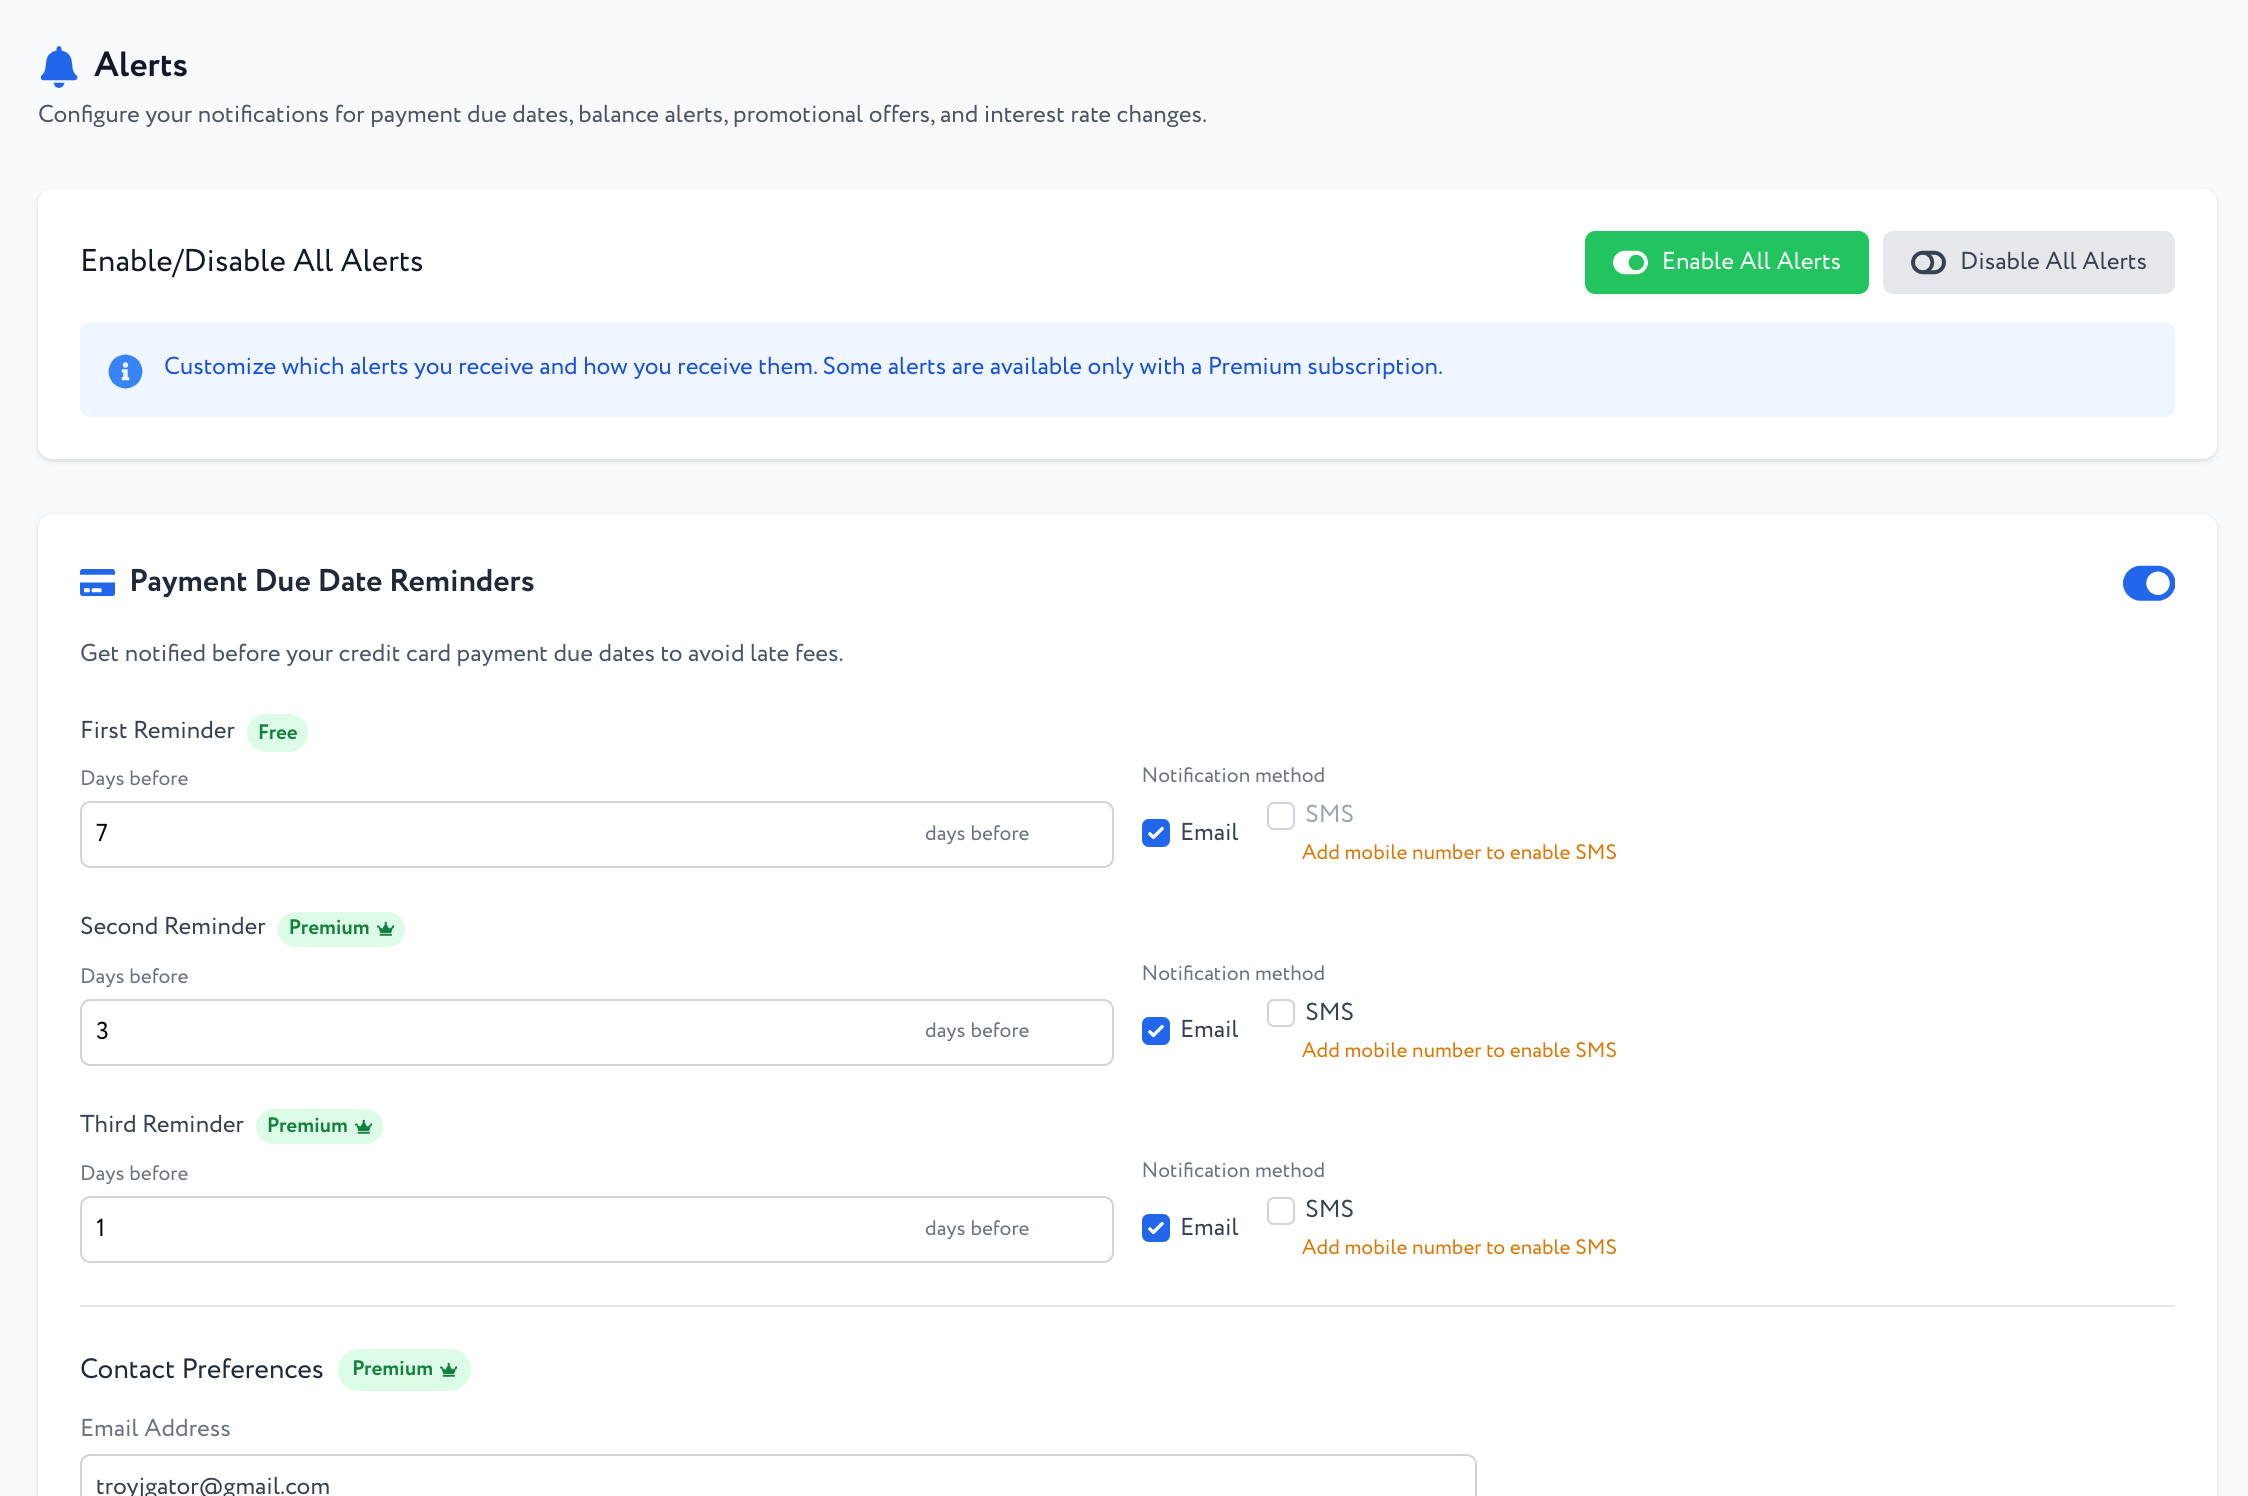The height and width of the screenshot is (1496, 2248).
Task: Click Add mobile number link under Third Reminder
Action: [1459, 1247]
